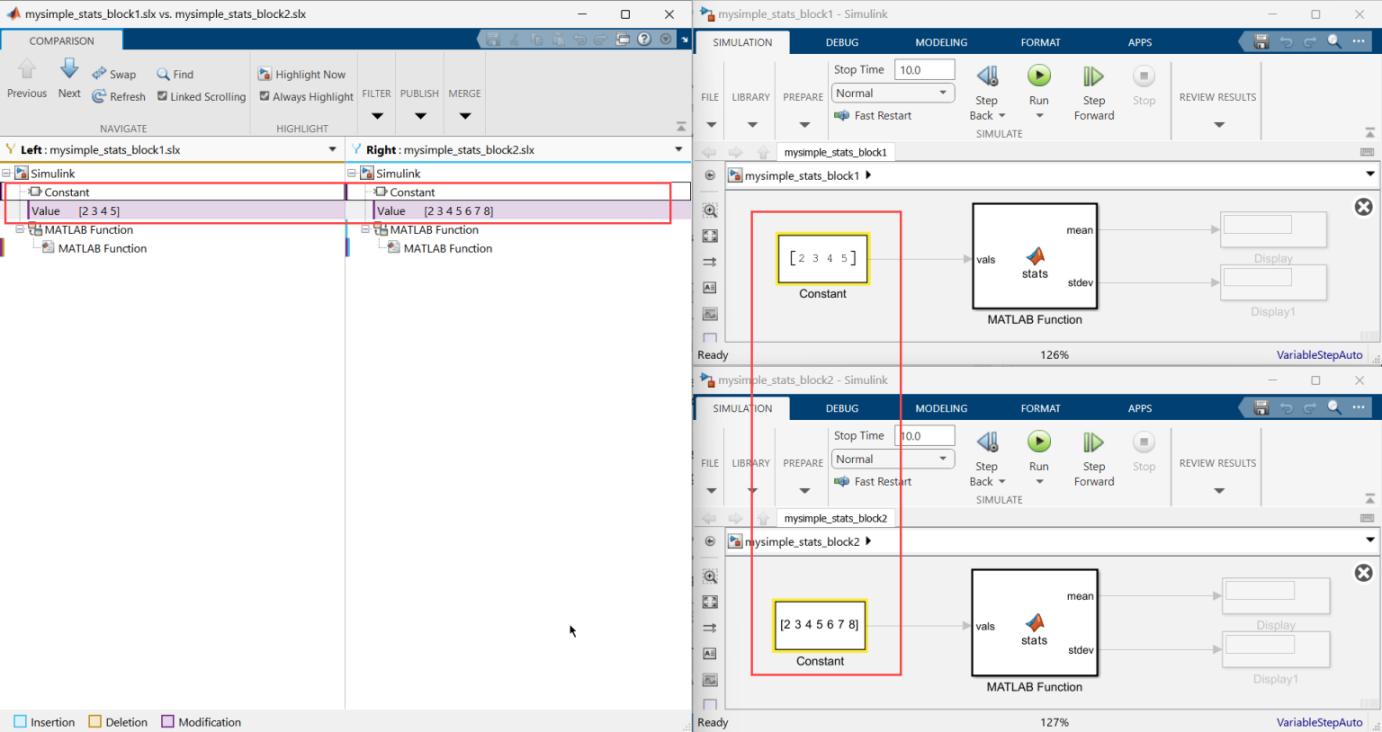Save model icon in block2 window
Image resolution: width=1382 pixels, height=732 pixels.
(1261, 408)
